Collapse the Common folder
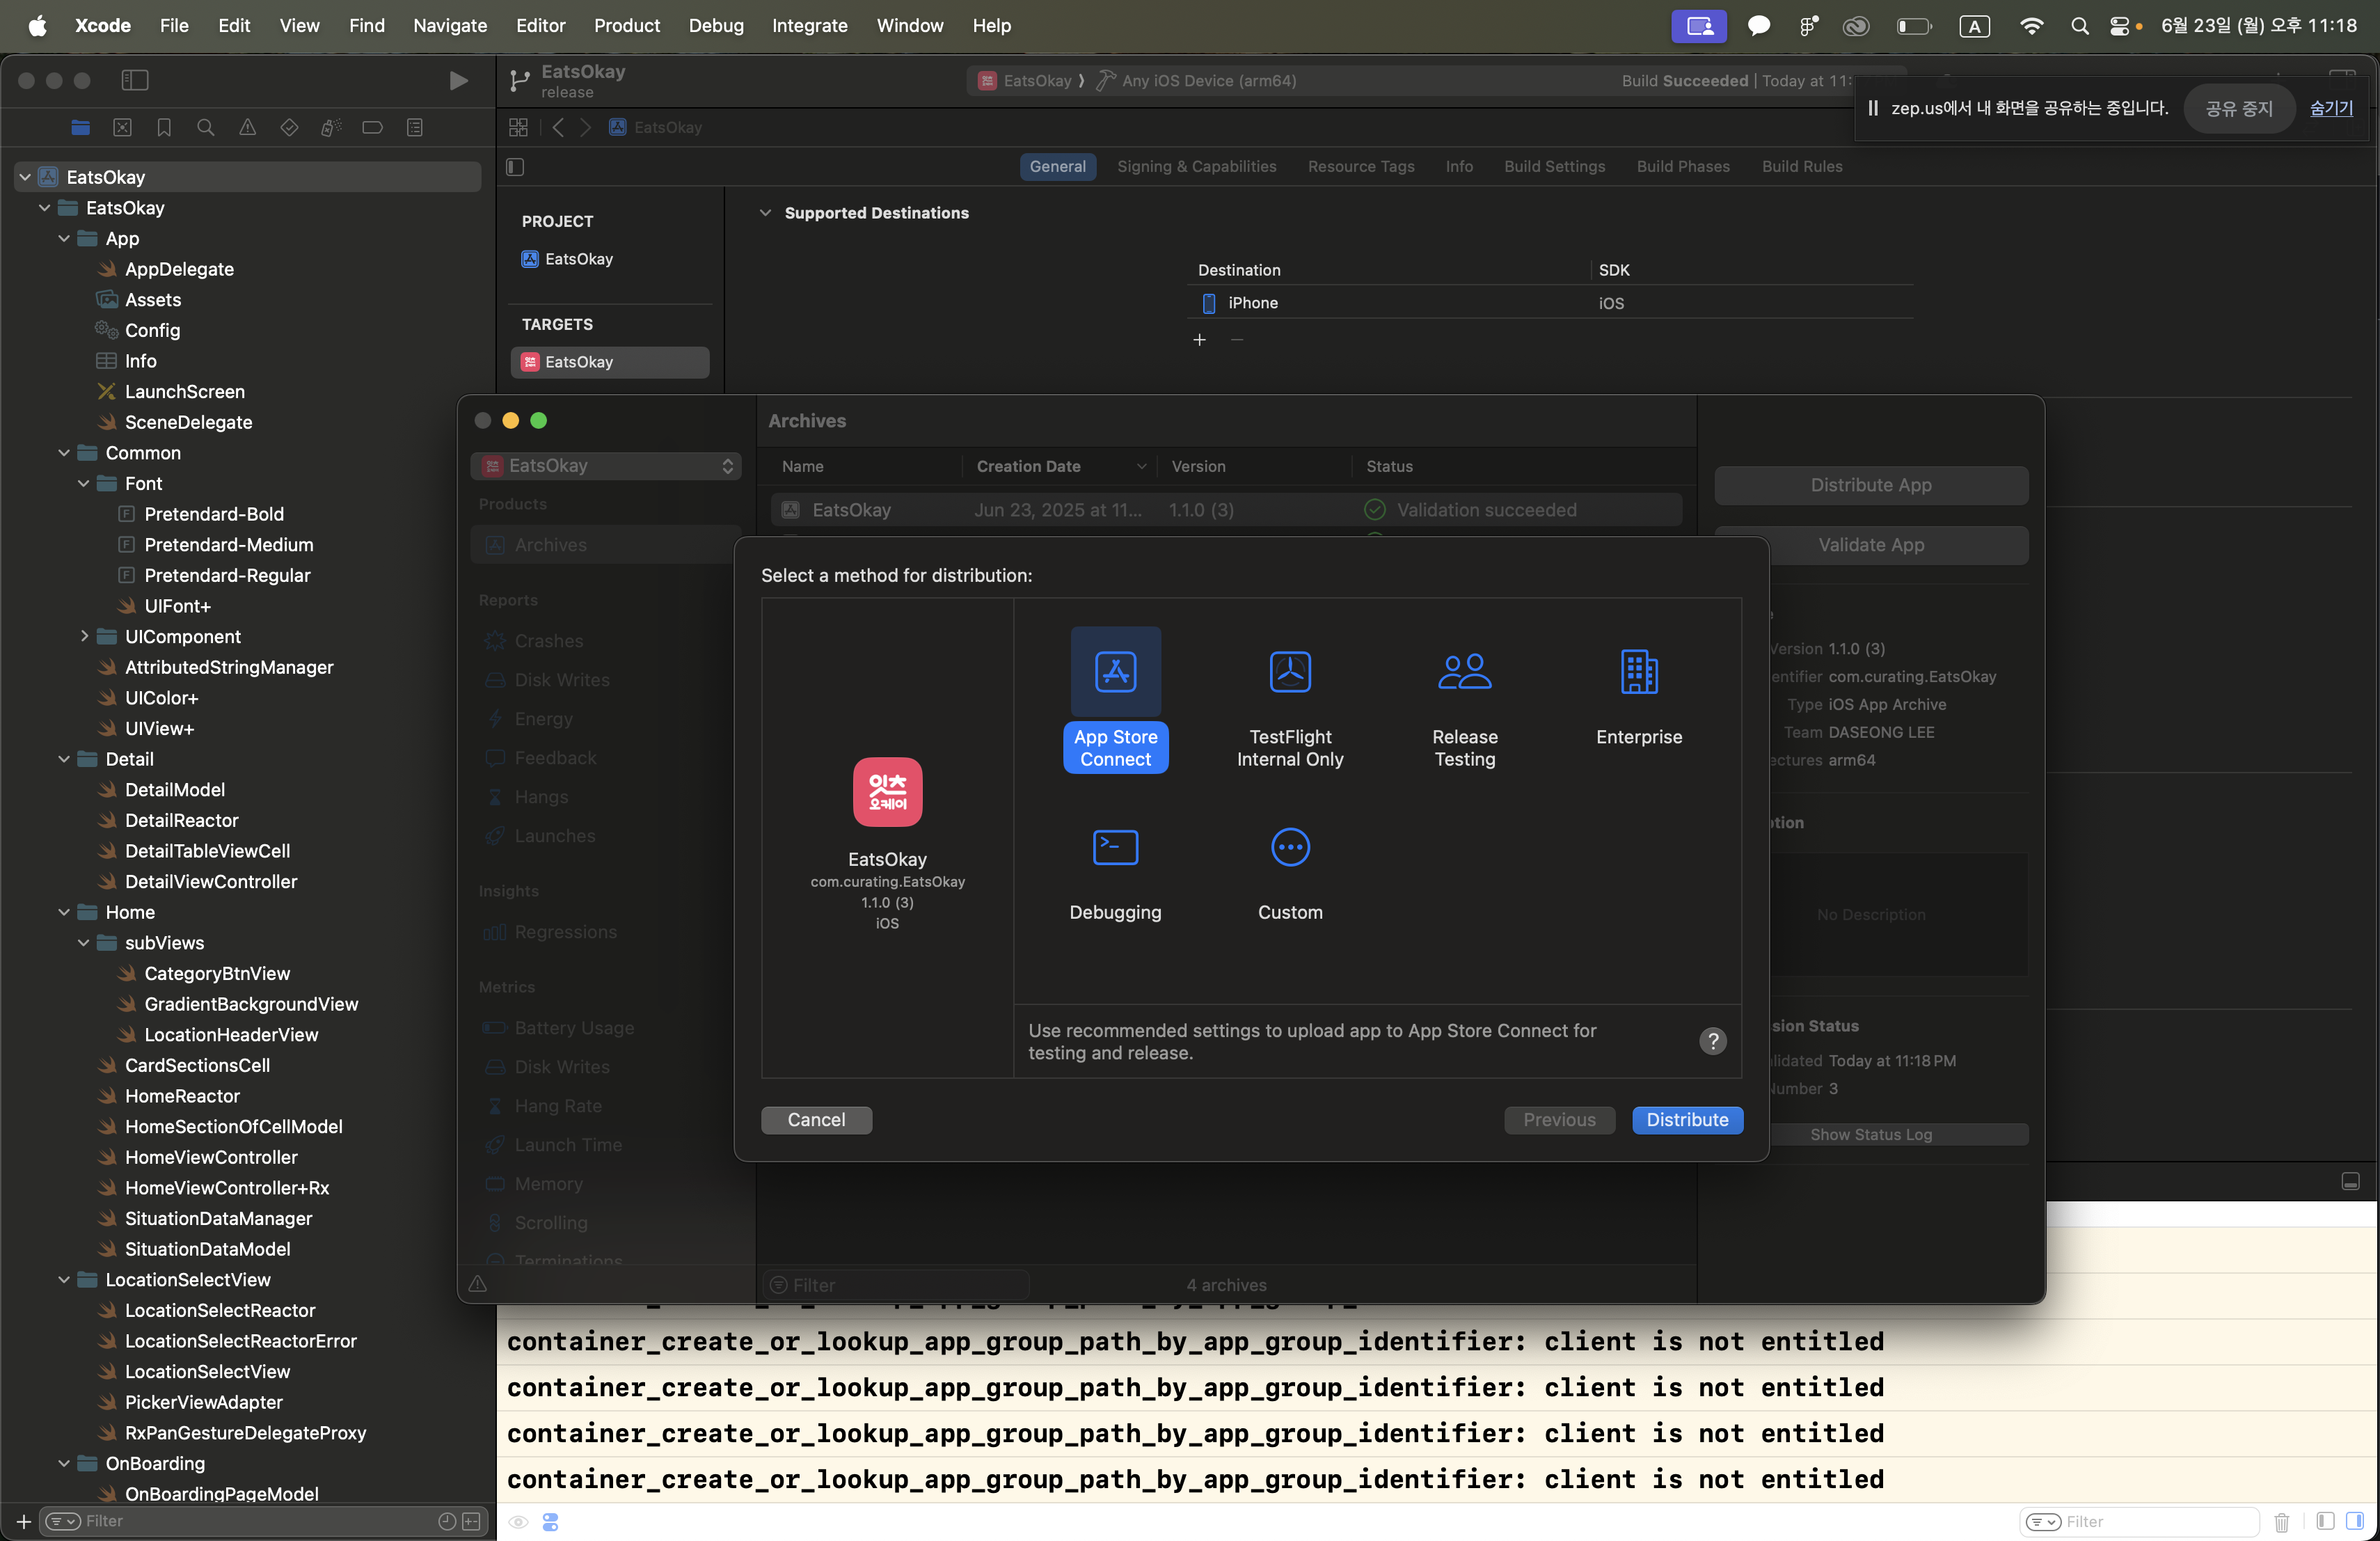 [64, 453]
